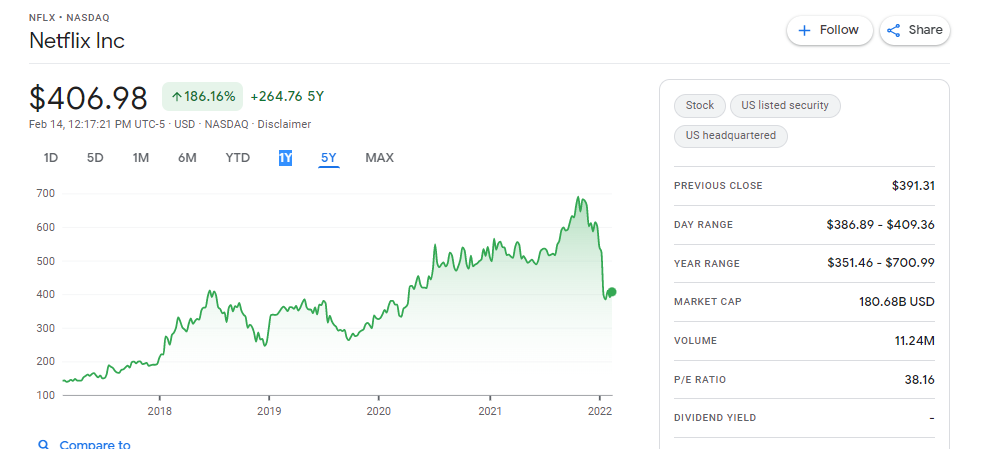Click the Follow button
Image resolution: width=986 pixels, height=449 pixels.
829,30
